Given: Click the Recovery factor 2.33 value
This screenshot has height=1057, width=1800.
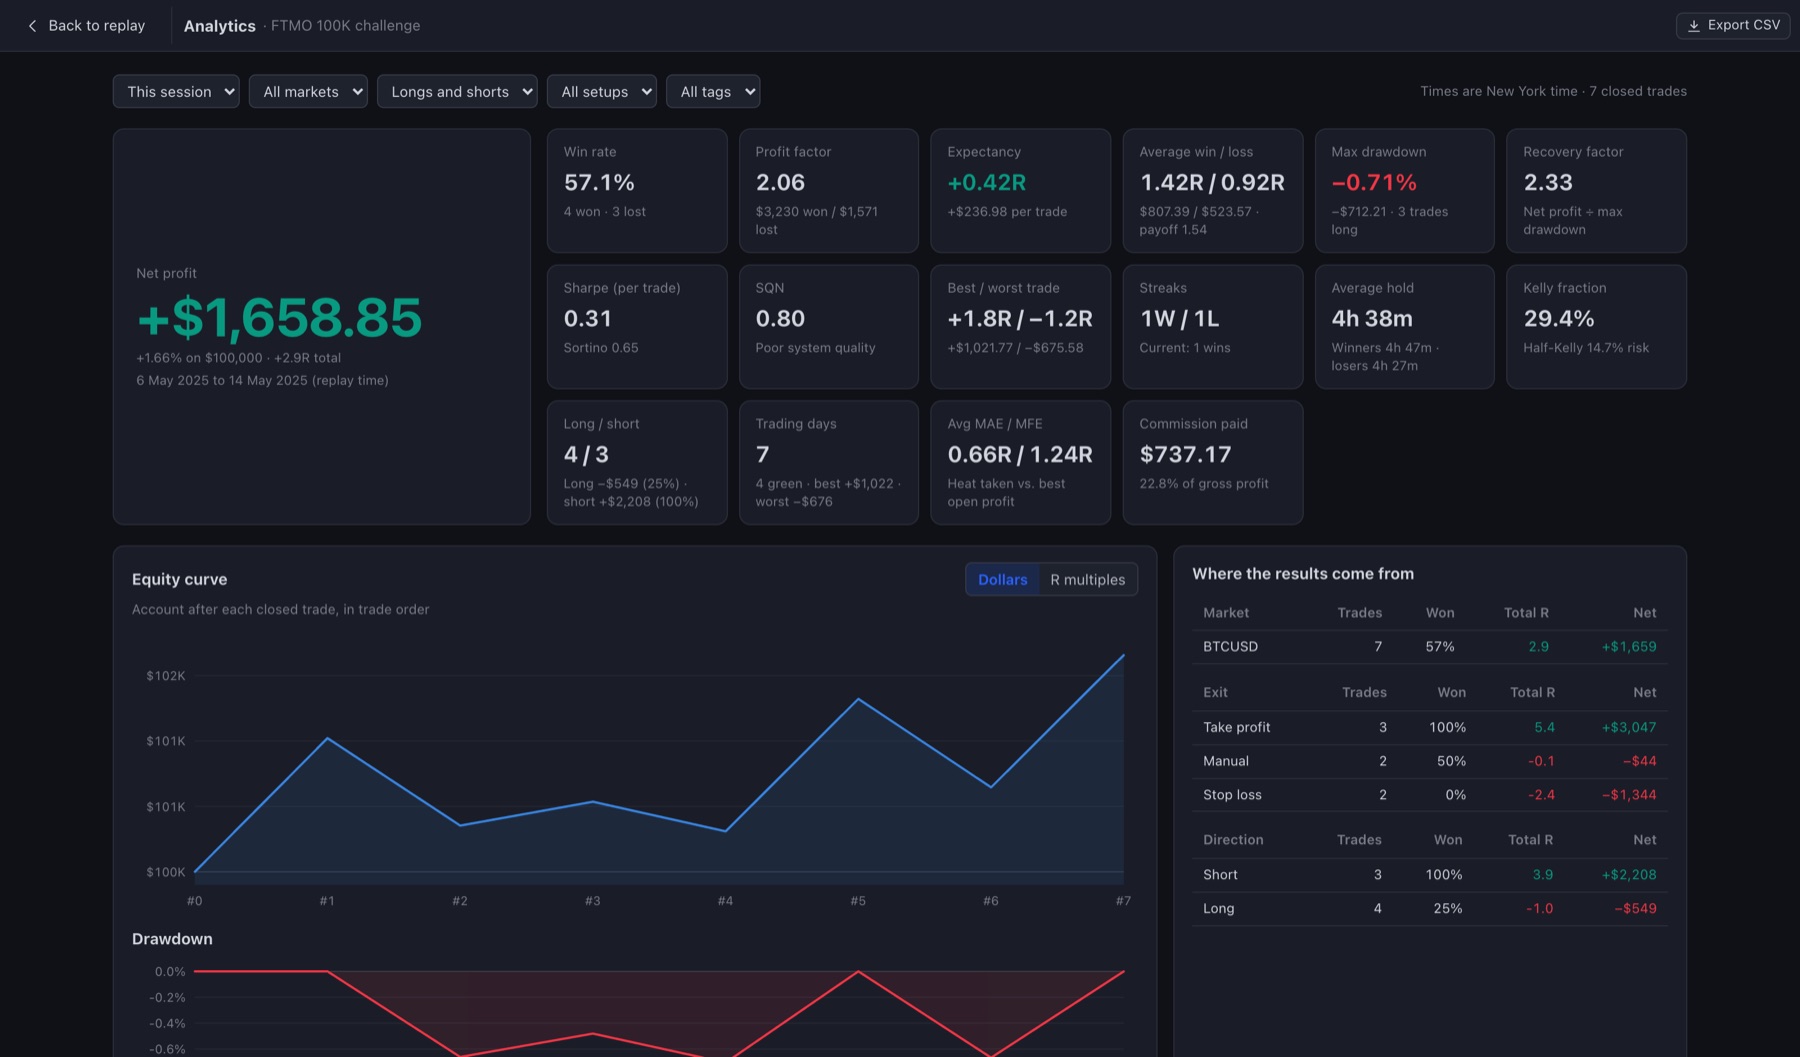Looking at the screenshot, I should point(1548,183).
